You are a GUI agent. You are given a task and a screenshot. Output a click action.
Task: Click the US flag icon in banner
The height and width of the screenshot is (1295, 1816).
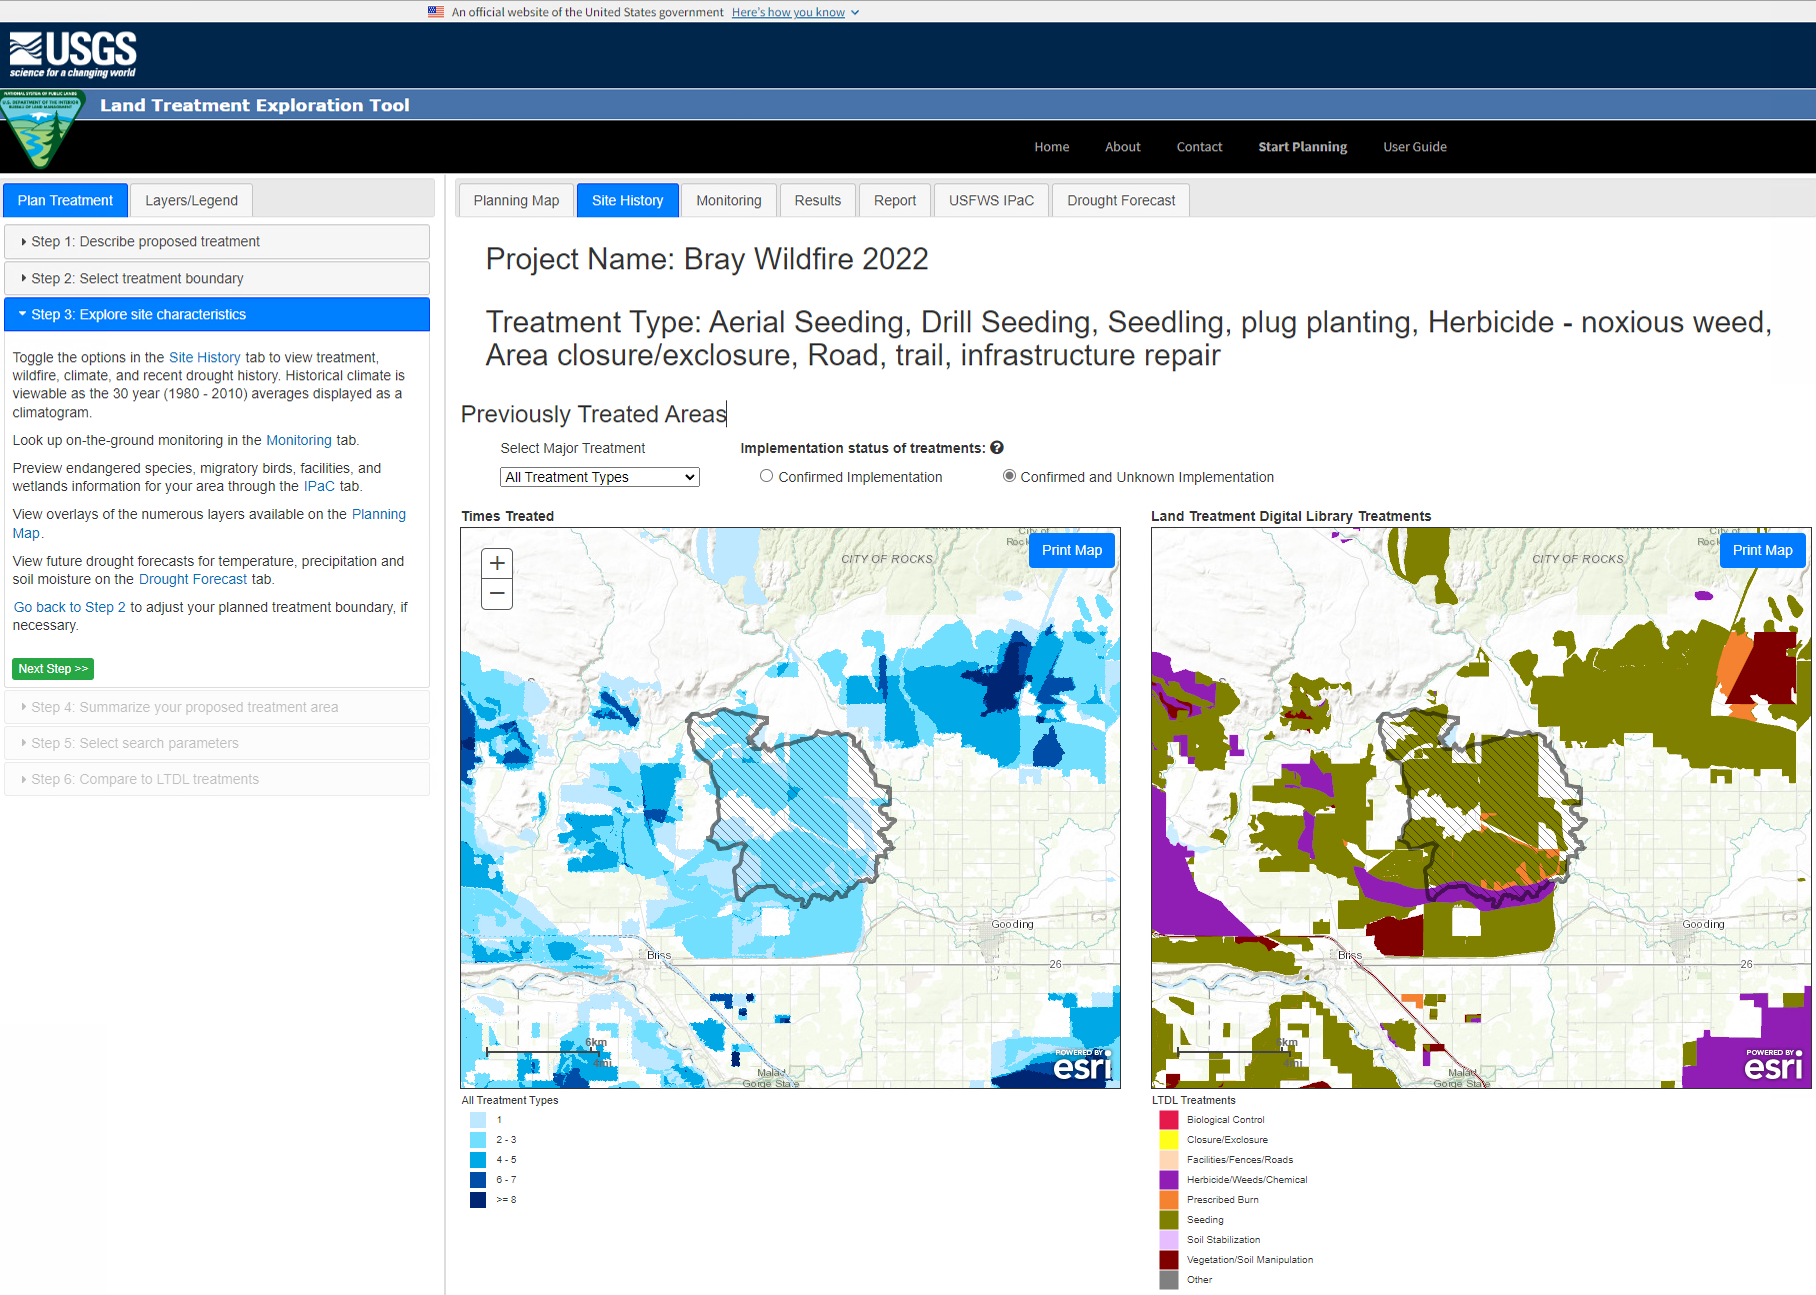coord(436,12)
